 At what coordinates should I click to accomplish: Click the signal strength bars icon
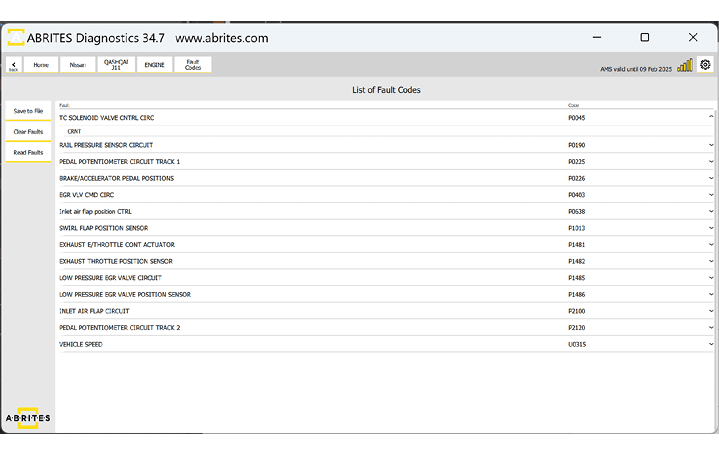[685, 65]
